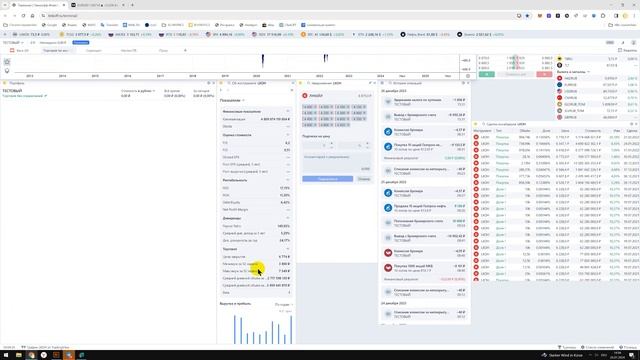640x360 pixels.
Task: Sort trades by the Стоимость column
Action: tap(593, 131)
